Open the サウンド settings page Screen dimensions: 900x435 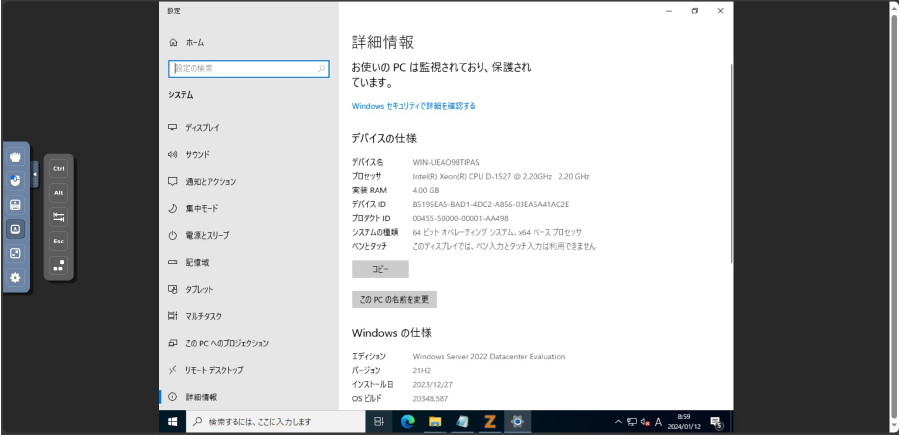(x=249, y=155)
